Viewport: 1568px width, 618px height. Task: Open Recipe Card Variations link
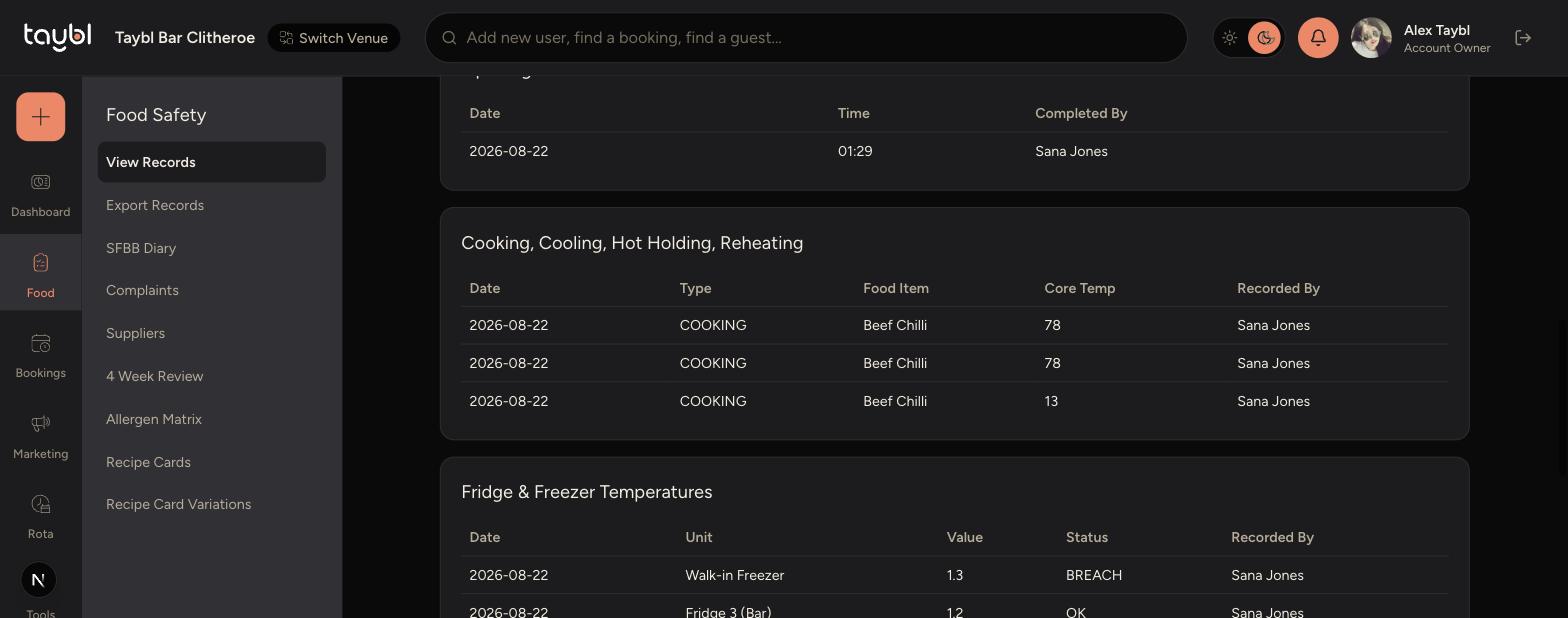[178, 504]
